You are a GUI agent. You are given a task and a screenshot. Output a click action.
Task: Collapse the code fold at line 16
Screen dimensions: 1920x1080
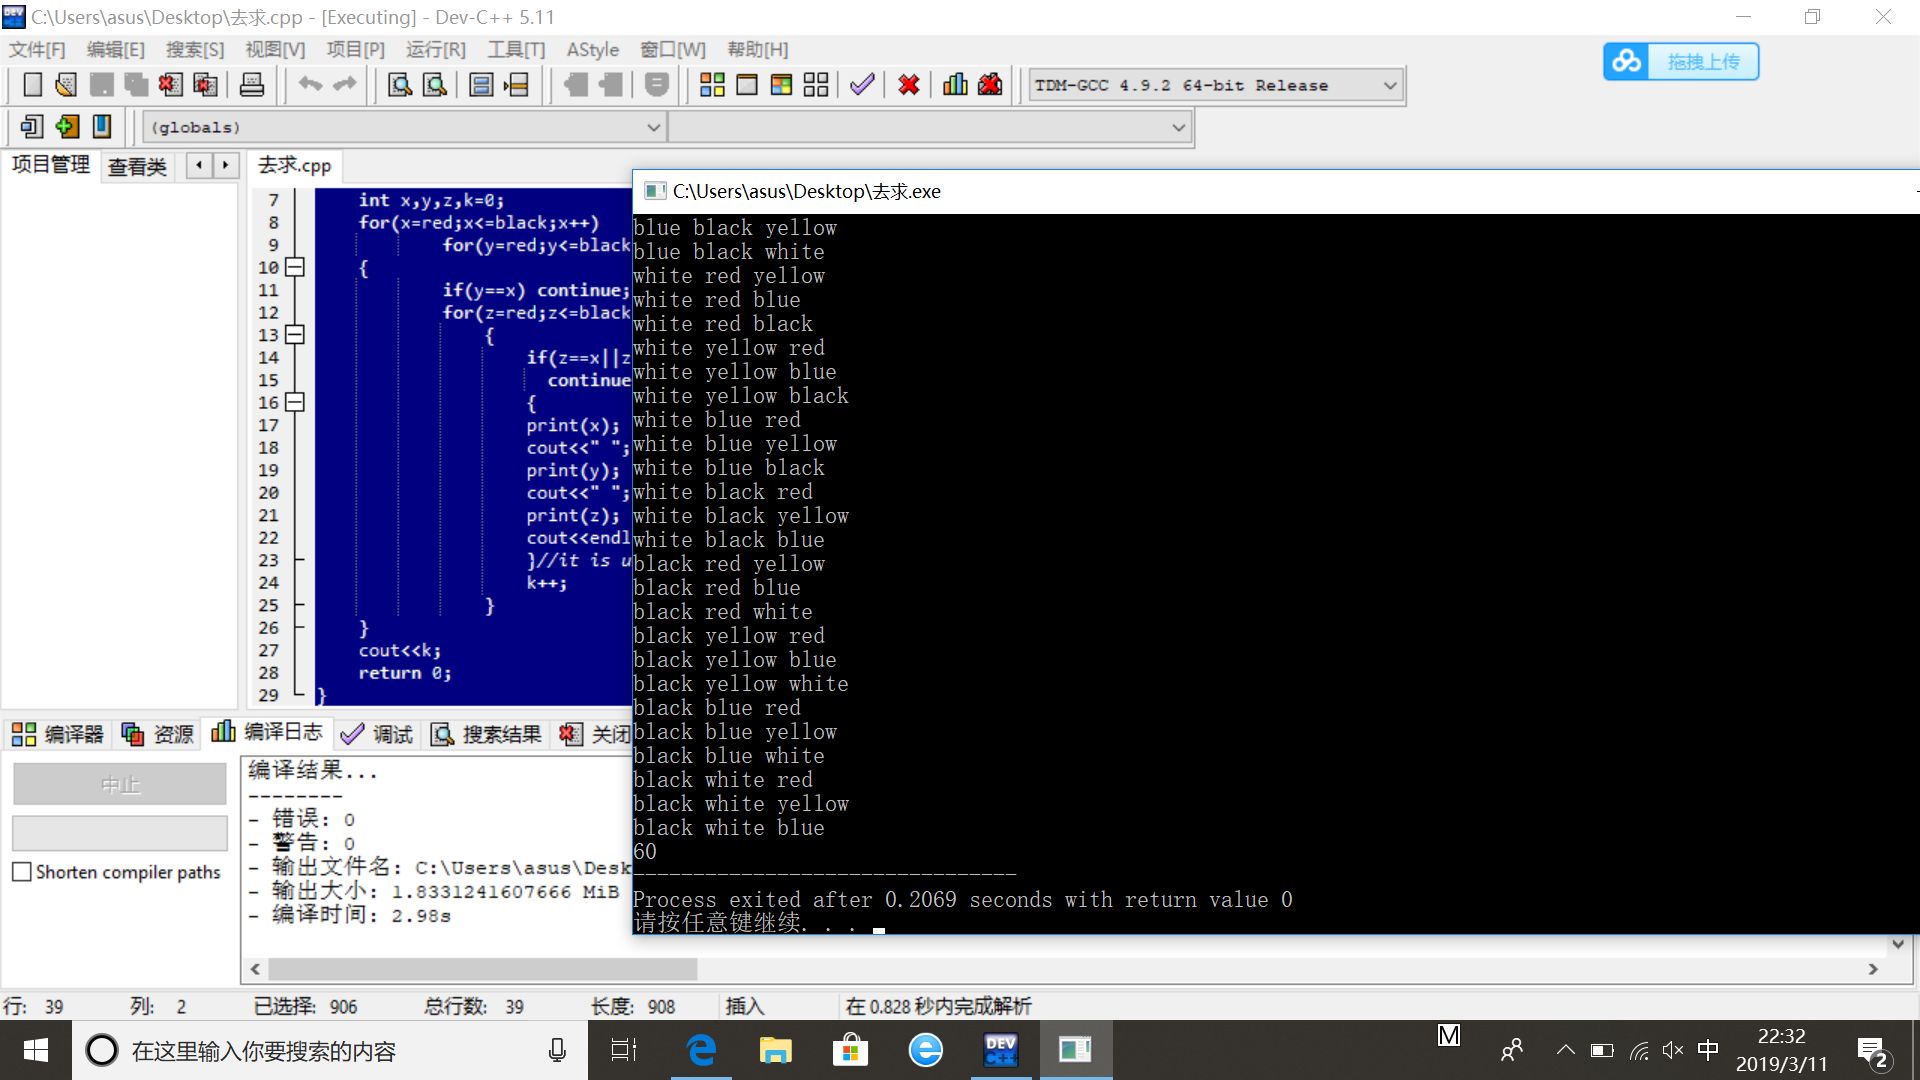pyautogui.click(x=295, y=402)
